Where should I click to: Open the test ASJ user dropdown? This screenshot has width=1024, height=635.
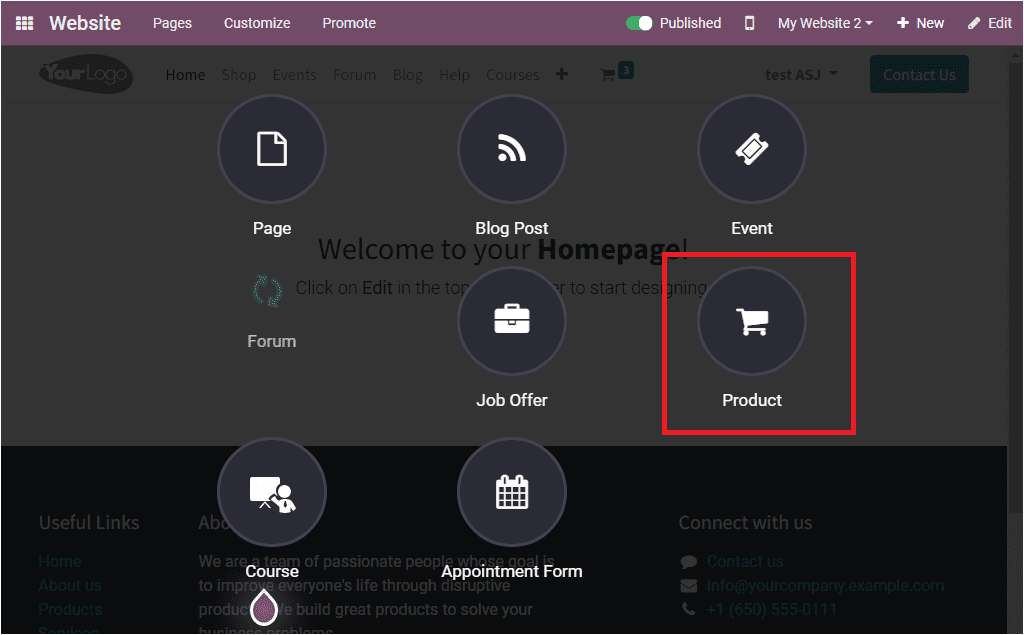[799, 74]
